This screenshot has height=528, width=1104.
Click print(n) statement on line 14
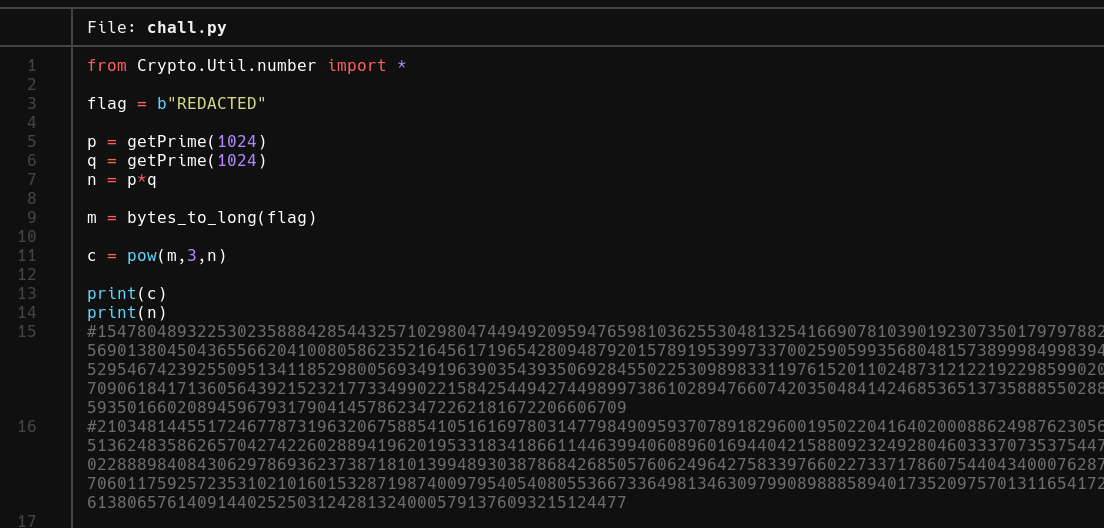coord(127,313)
